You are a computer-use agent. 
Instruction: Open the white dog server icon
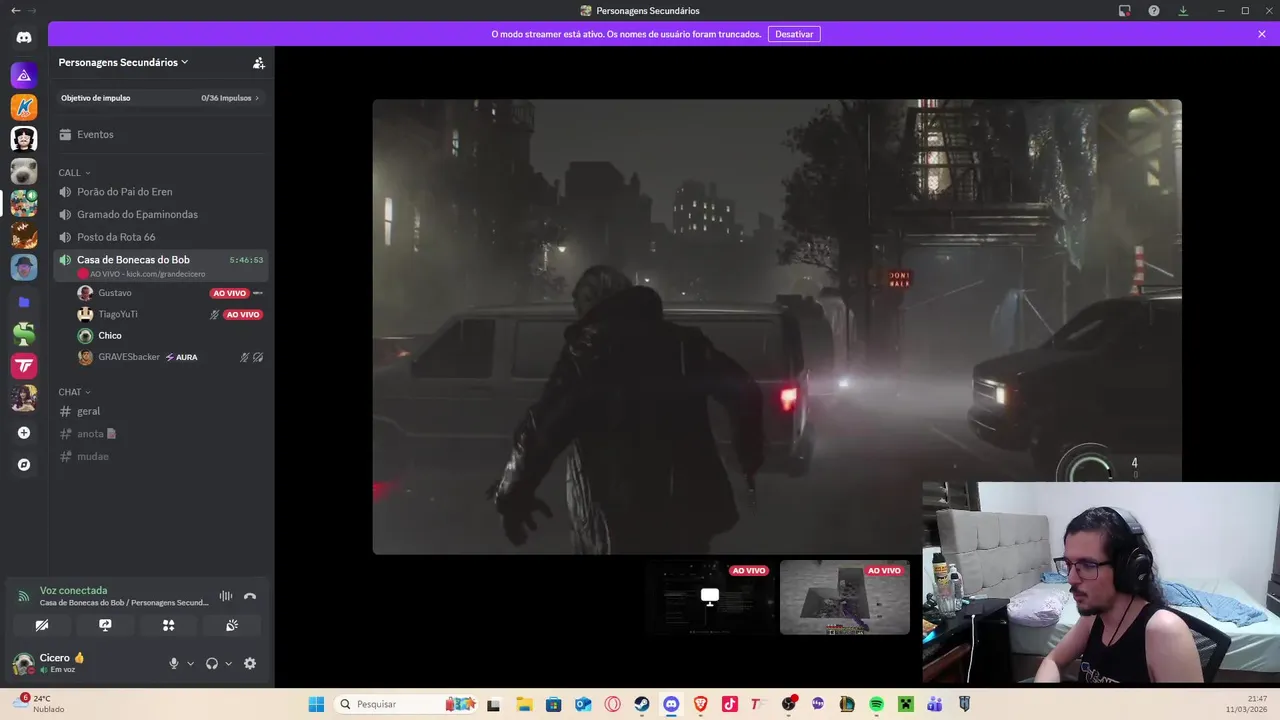pos(24,171)
